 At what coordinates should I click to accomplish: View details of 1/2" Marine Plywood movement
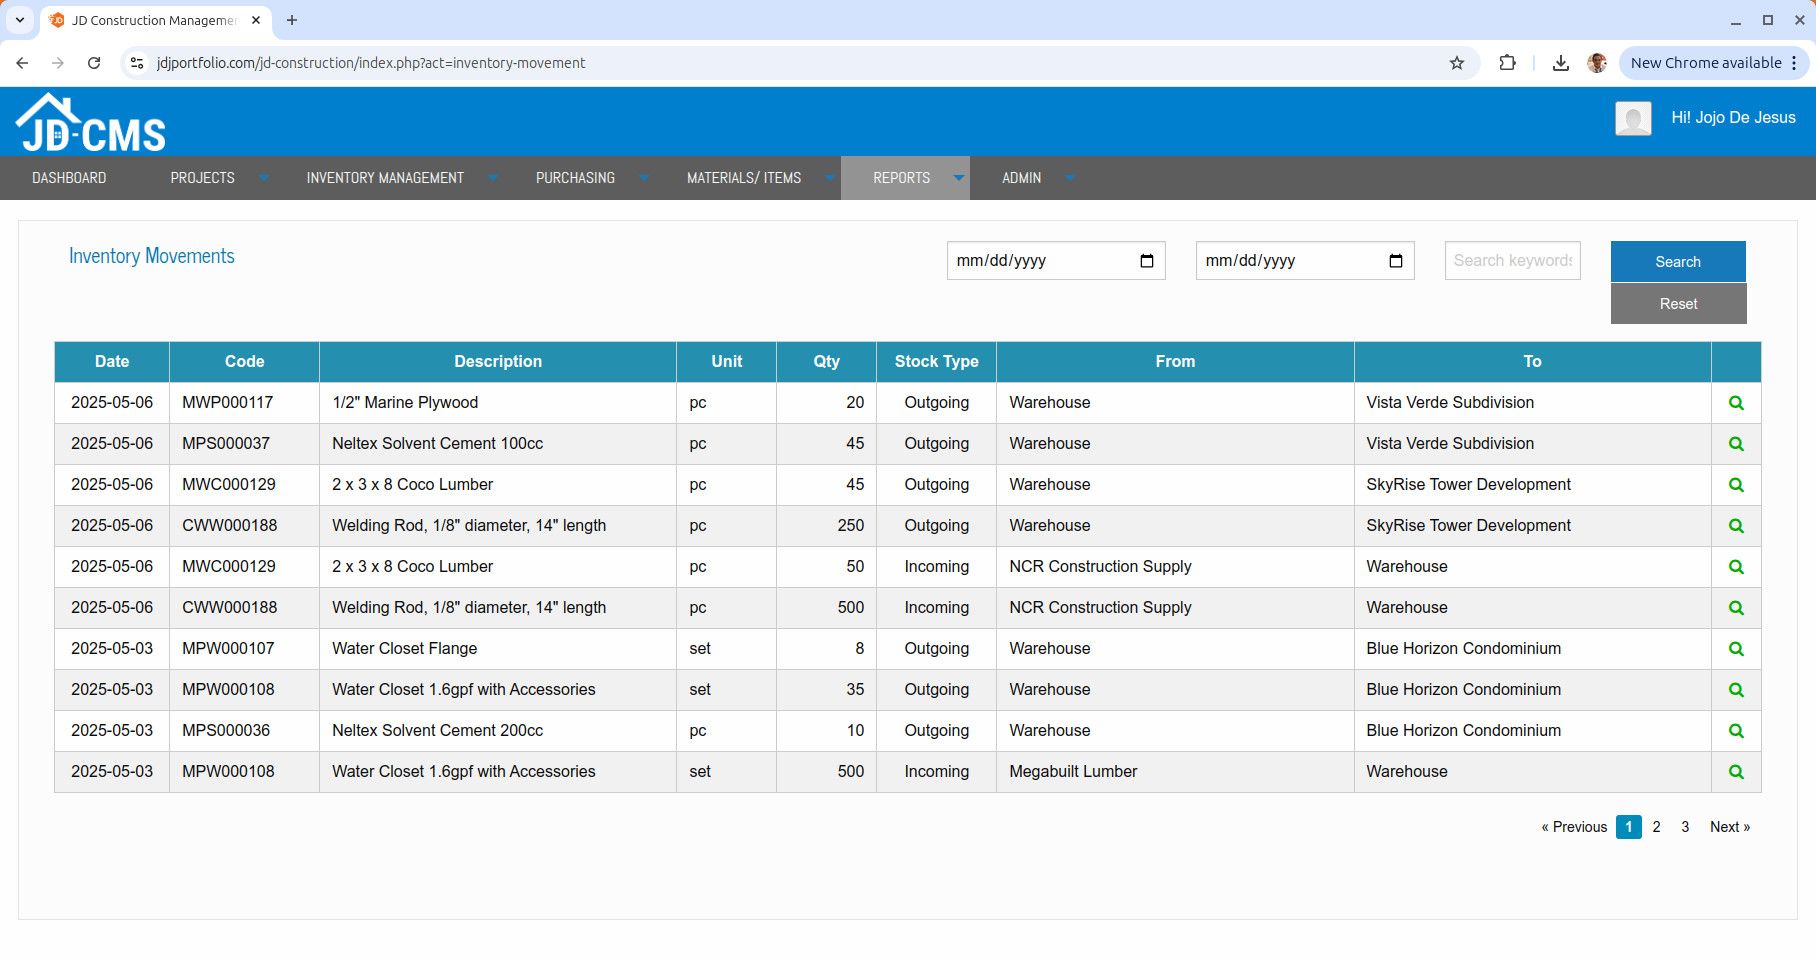pyautogui.click(x=1736, y=403)
